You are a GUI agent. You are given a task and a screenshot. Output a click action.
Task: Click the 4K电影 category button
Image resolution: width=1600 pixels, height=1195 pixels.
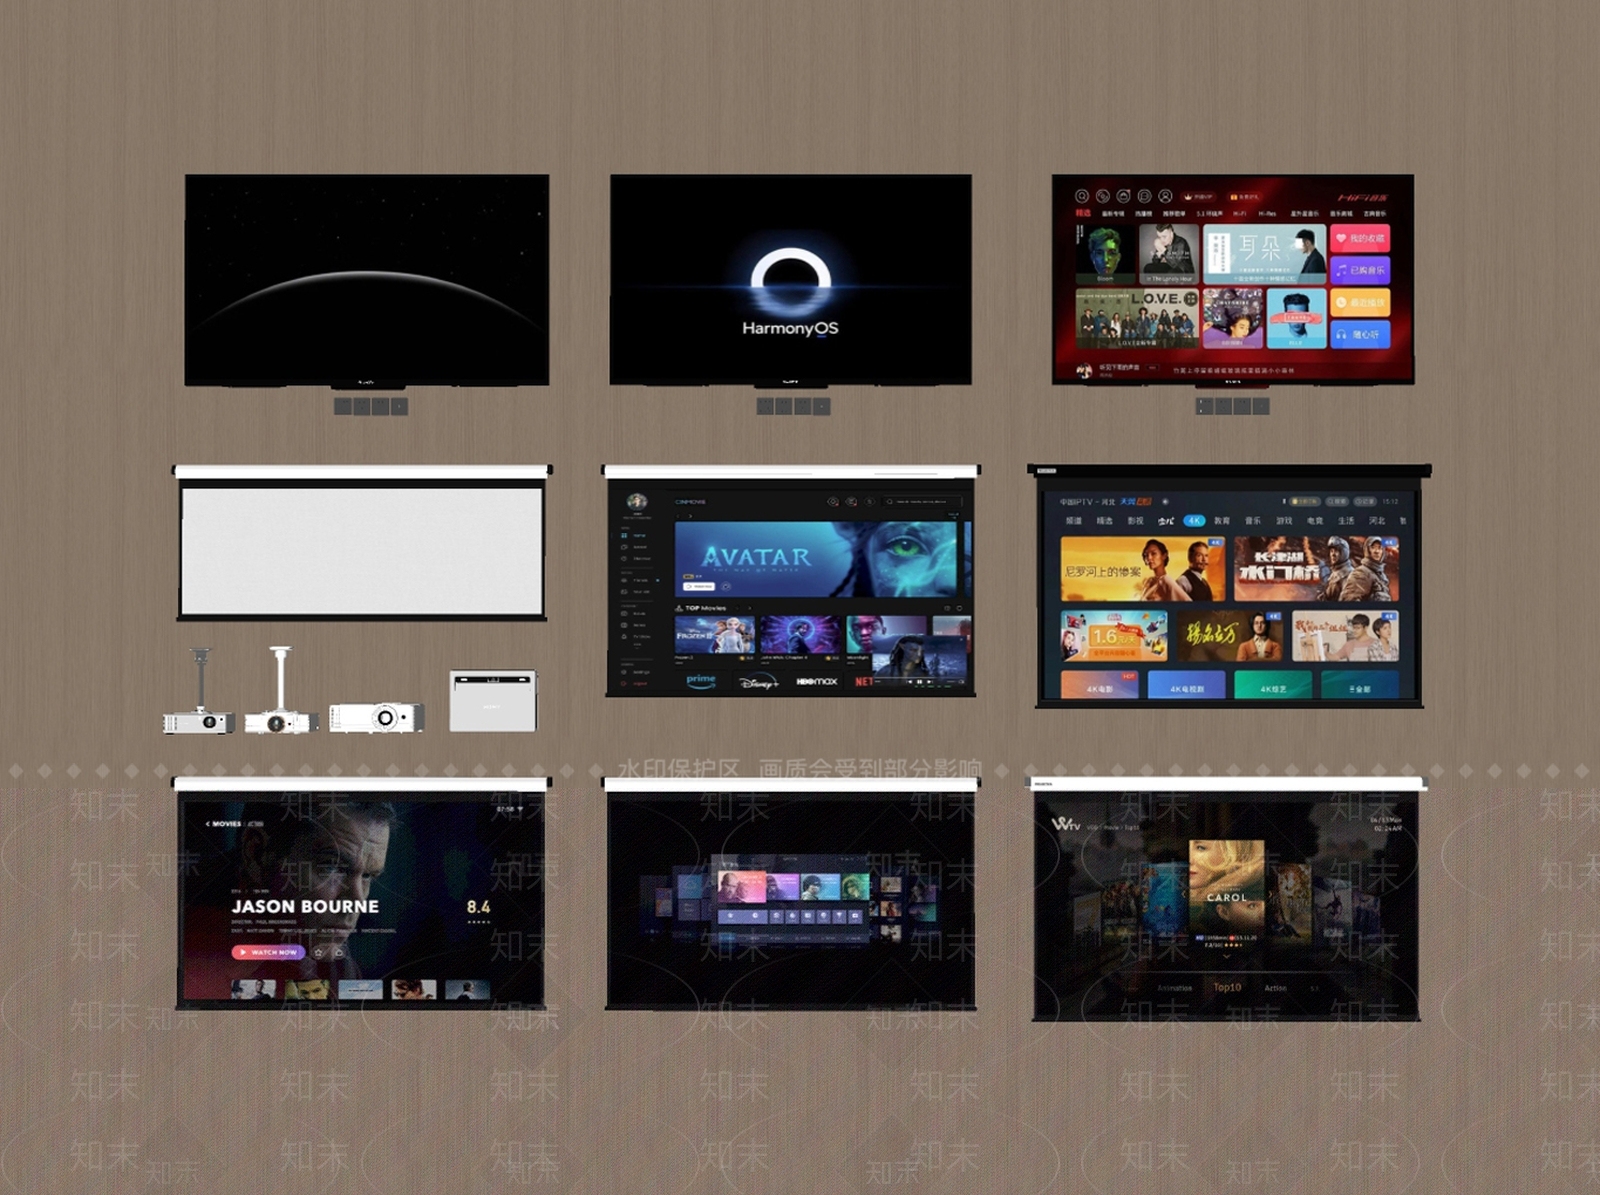(1100, 685)
